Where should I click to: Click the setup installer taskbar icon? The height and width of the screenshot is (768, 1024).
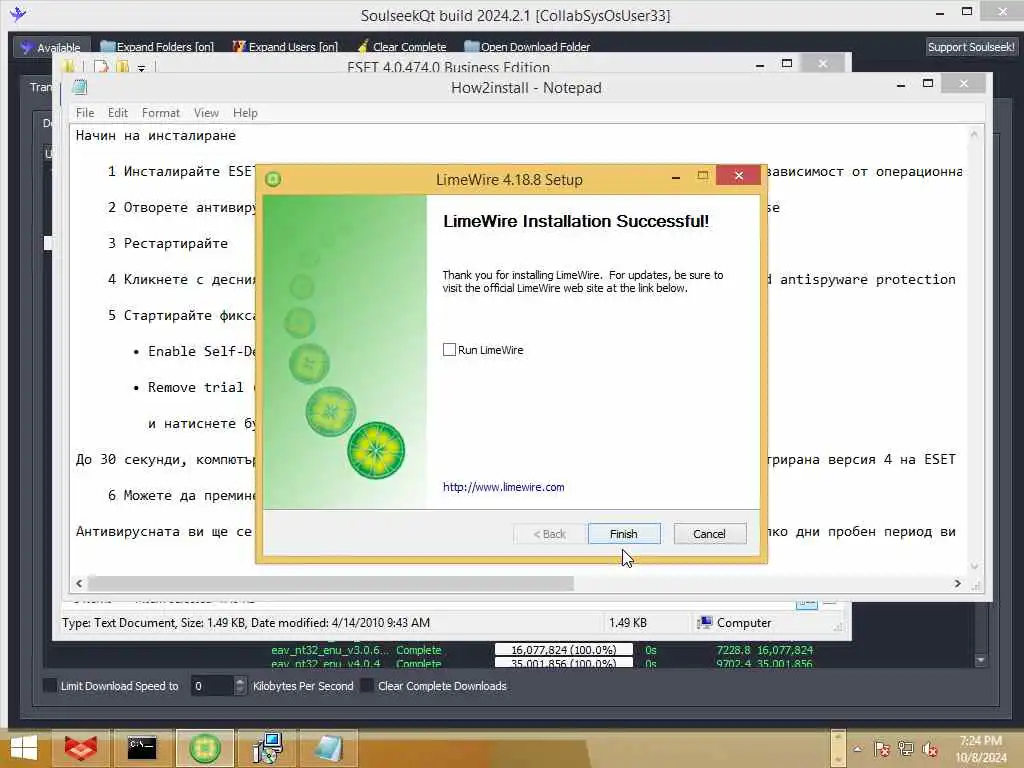(x=266, y=748)
